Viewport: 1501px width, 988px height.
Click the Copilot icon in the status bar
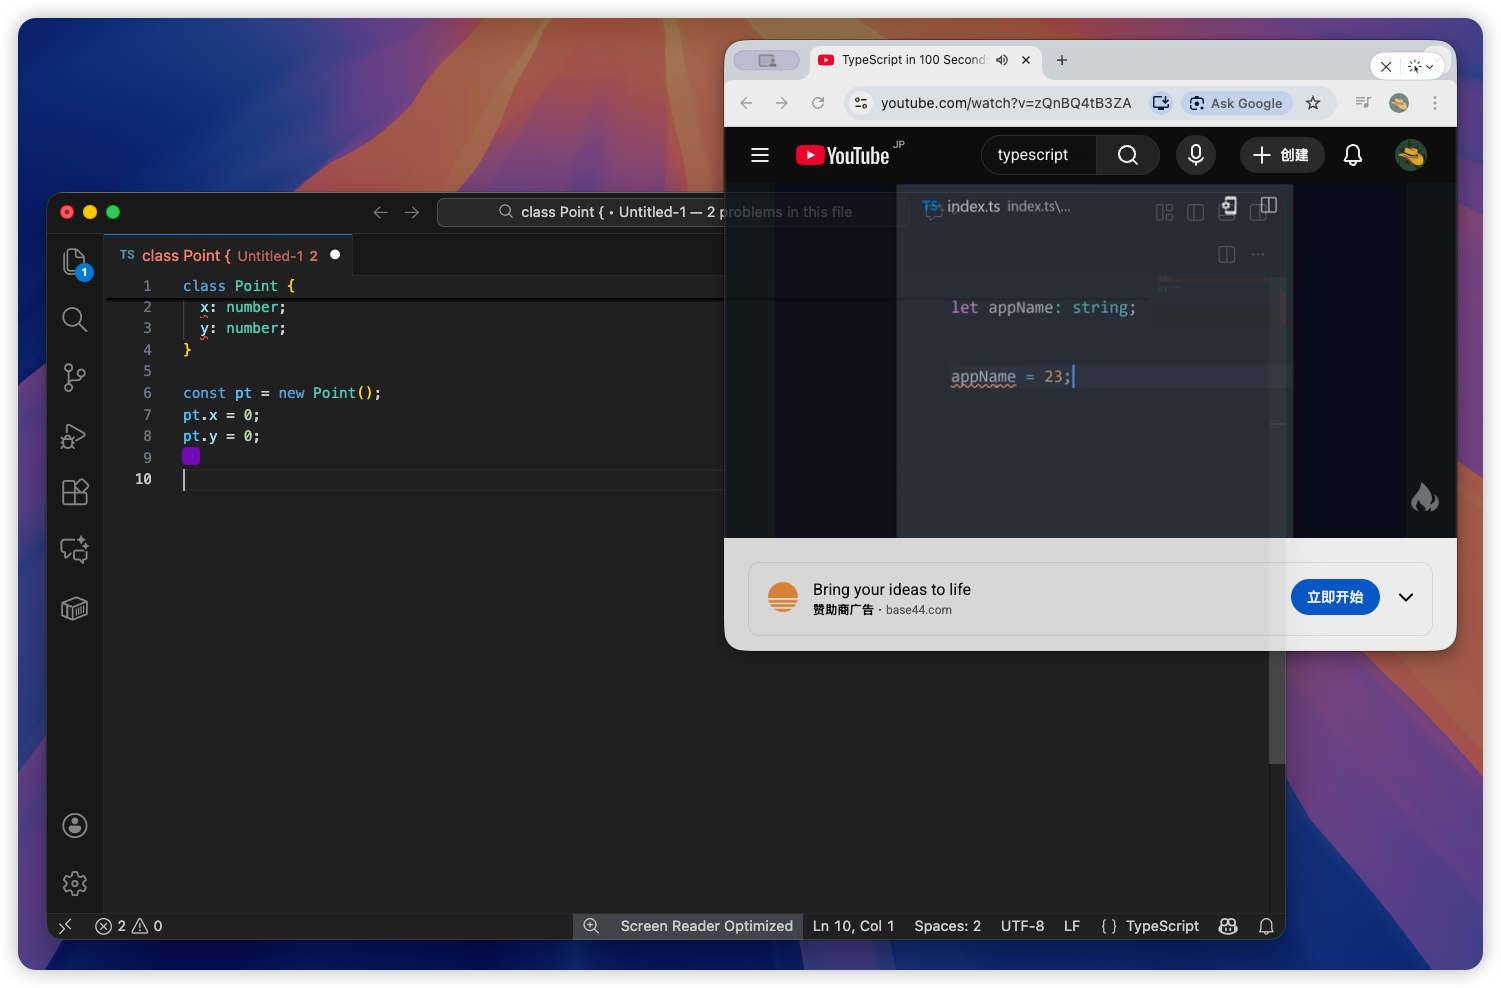pos(1228,926)
